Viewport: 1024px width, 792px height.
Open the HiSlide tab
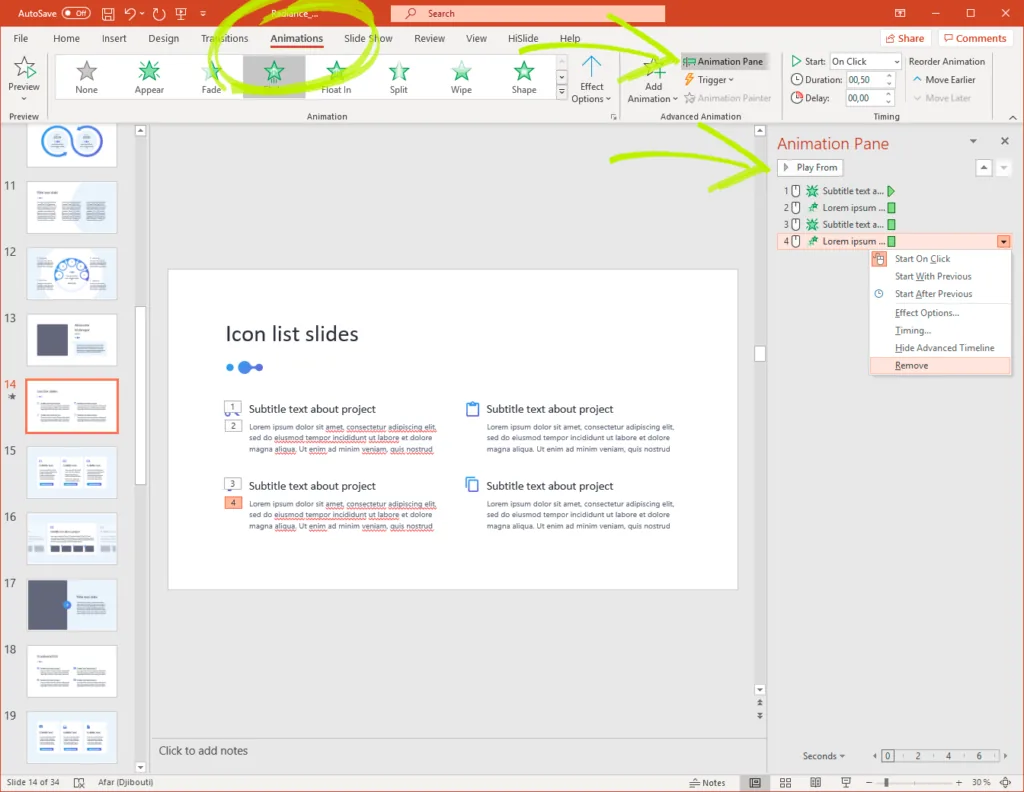coord(523,39)
